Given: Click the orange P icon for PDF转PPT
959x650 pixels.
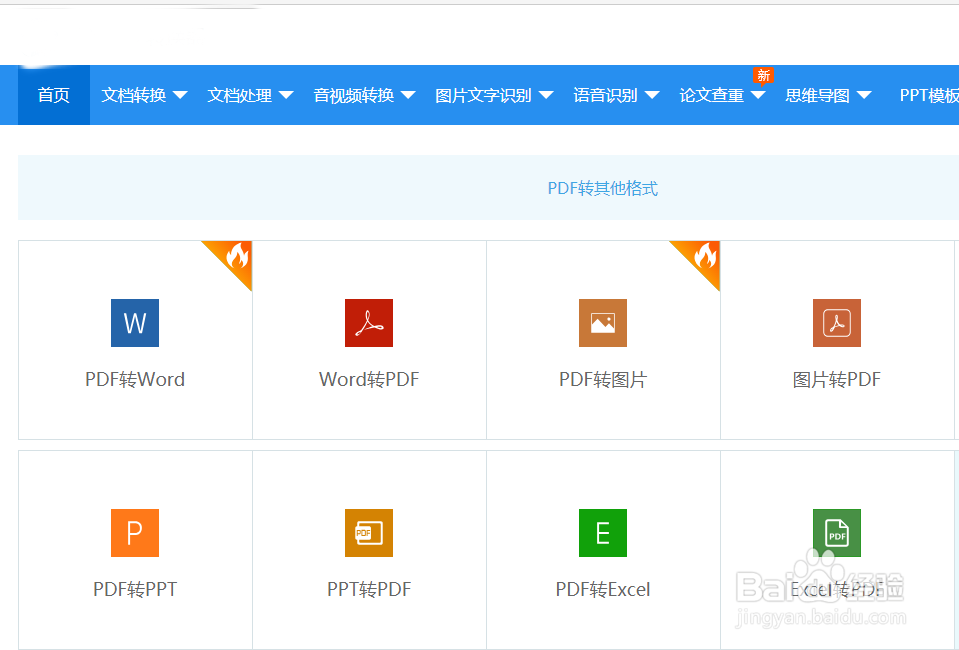Looking at the screenshot, I should [x=135, y=533].
